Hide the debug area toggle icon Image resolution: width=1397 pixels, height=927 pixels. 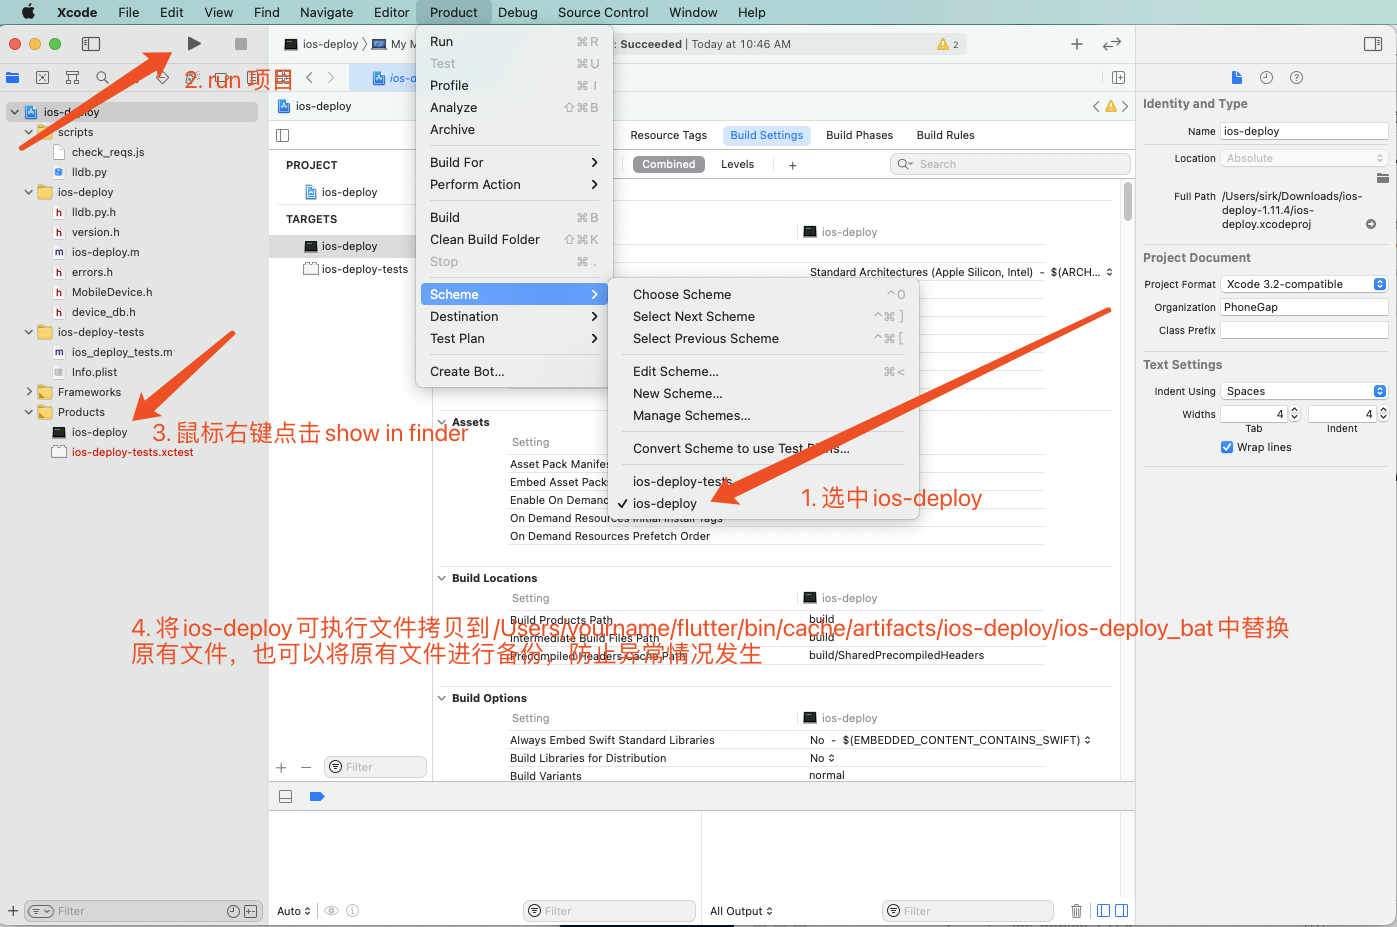pyautogui.click(x=286, y=797)
